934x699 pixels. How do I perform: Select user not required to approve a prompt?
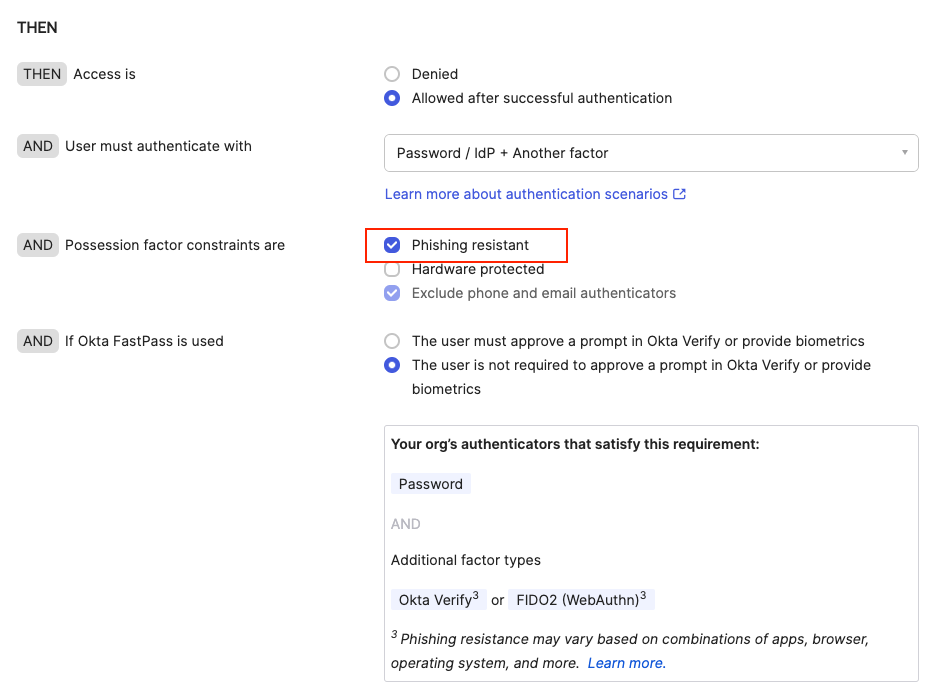[392, 365]
